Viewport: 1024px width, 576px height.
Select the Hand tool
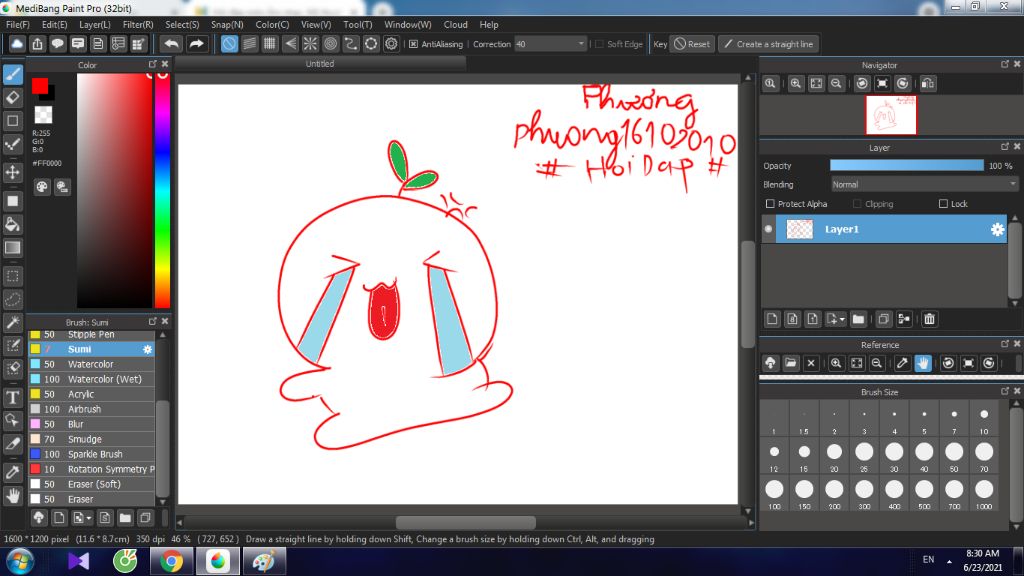tap(12, 496)
